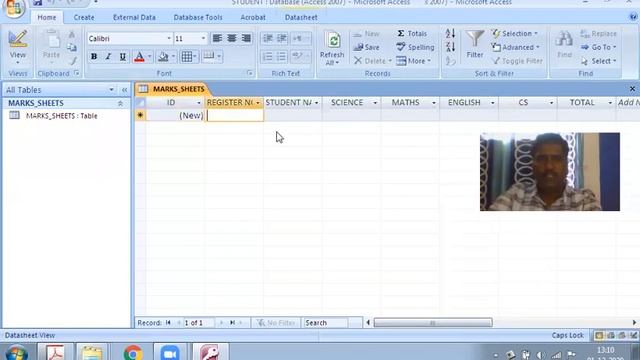
Task: Open the All Tables pane dropdown
Action: coord(111,90)
